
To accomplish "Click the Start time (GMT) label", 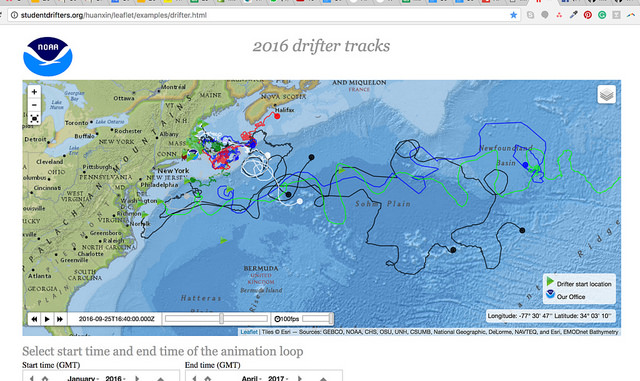I will click(x=51, y=365).
